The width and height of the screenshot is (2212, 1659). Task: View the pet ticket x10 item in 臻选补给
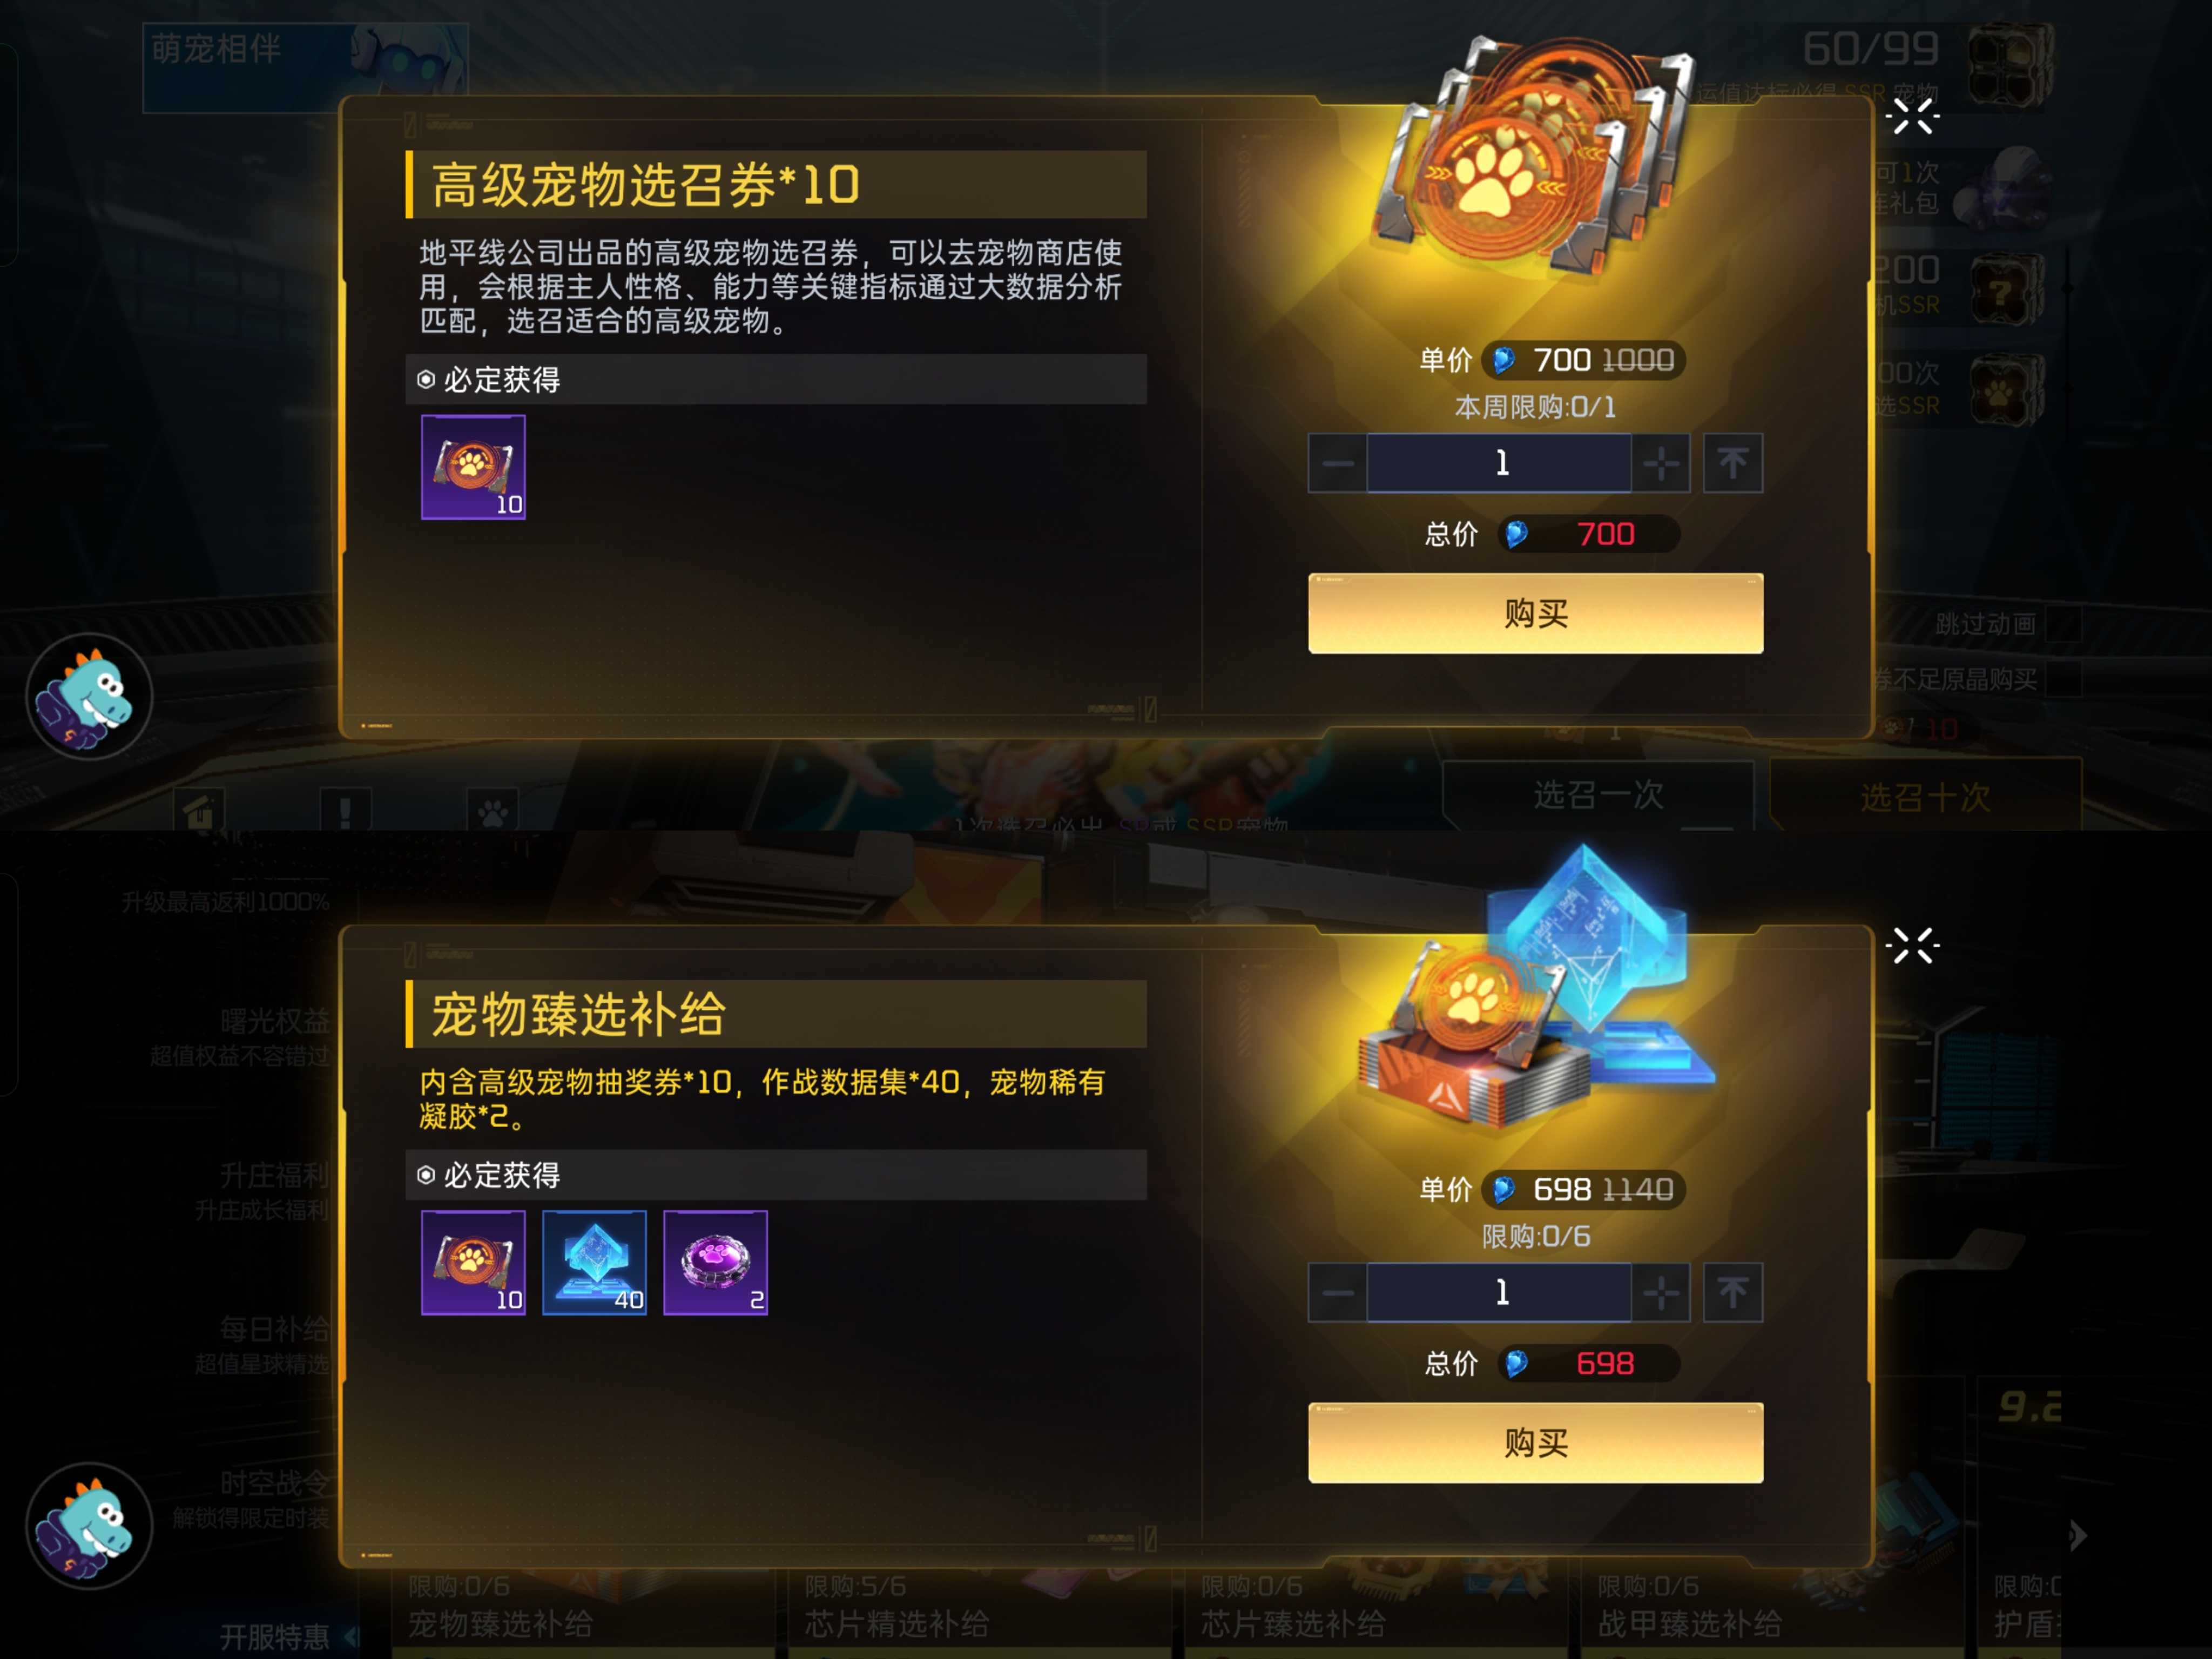point(473,1262)
